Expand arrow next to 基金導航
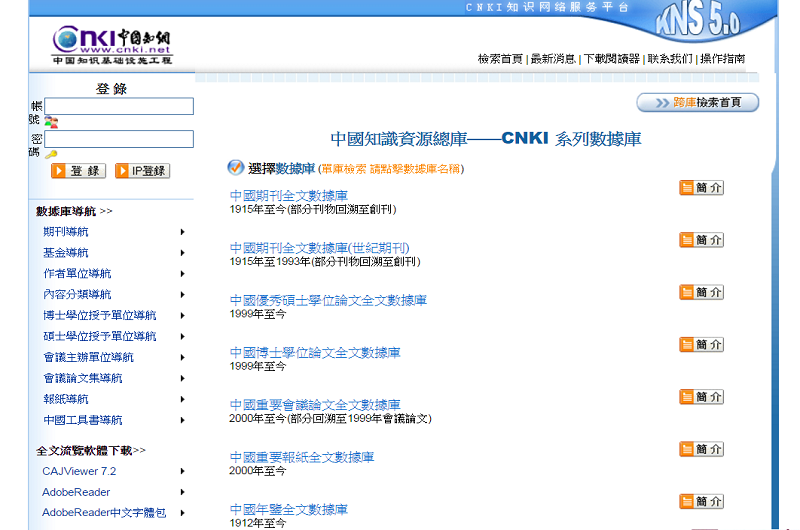 182,253
